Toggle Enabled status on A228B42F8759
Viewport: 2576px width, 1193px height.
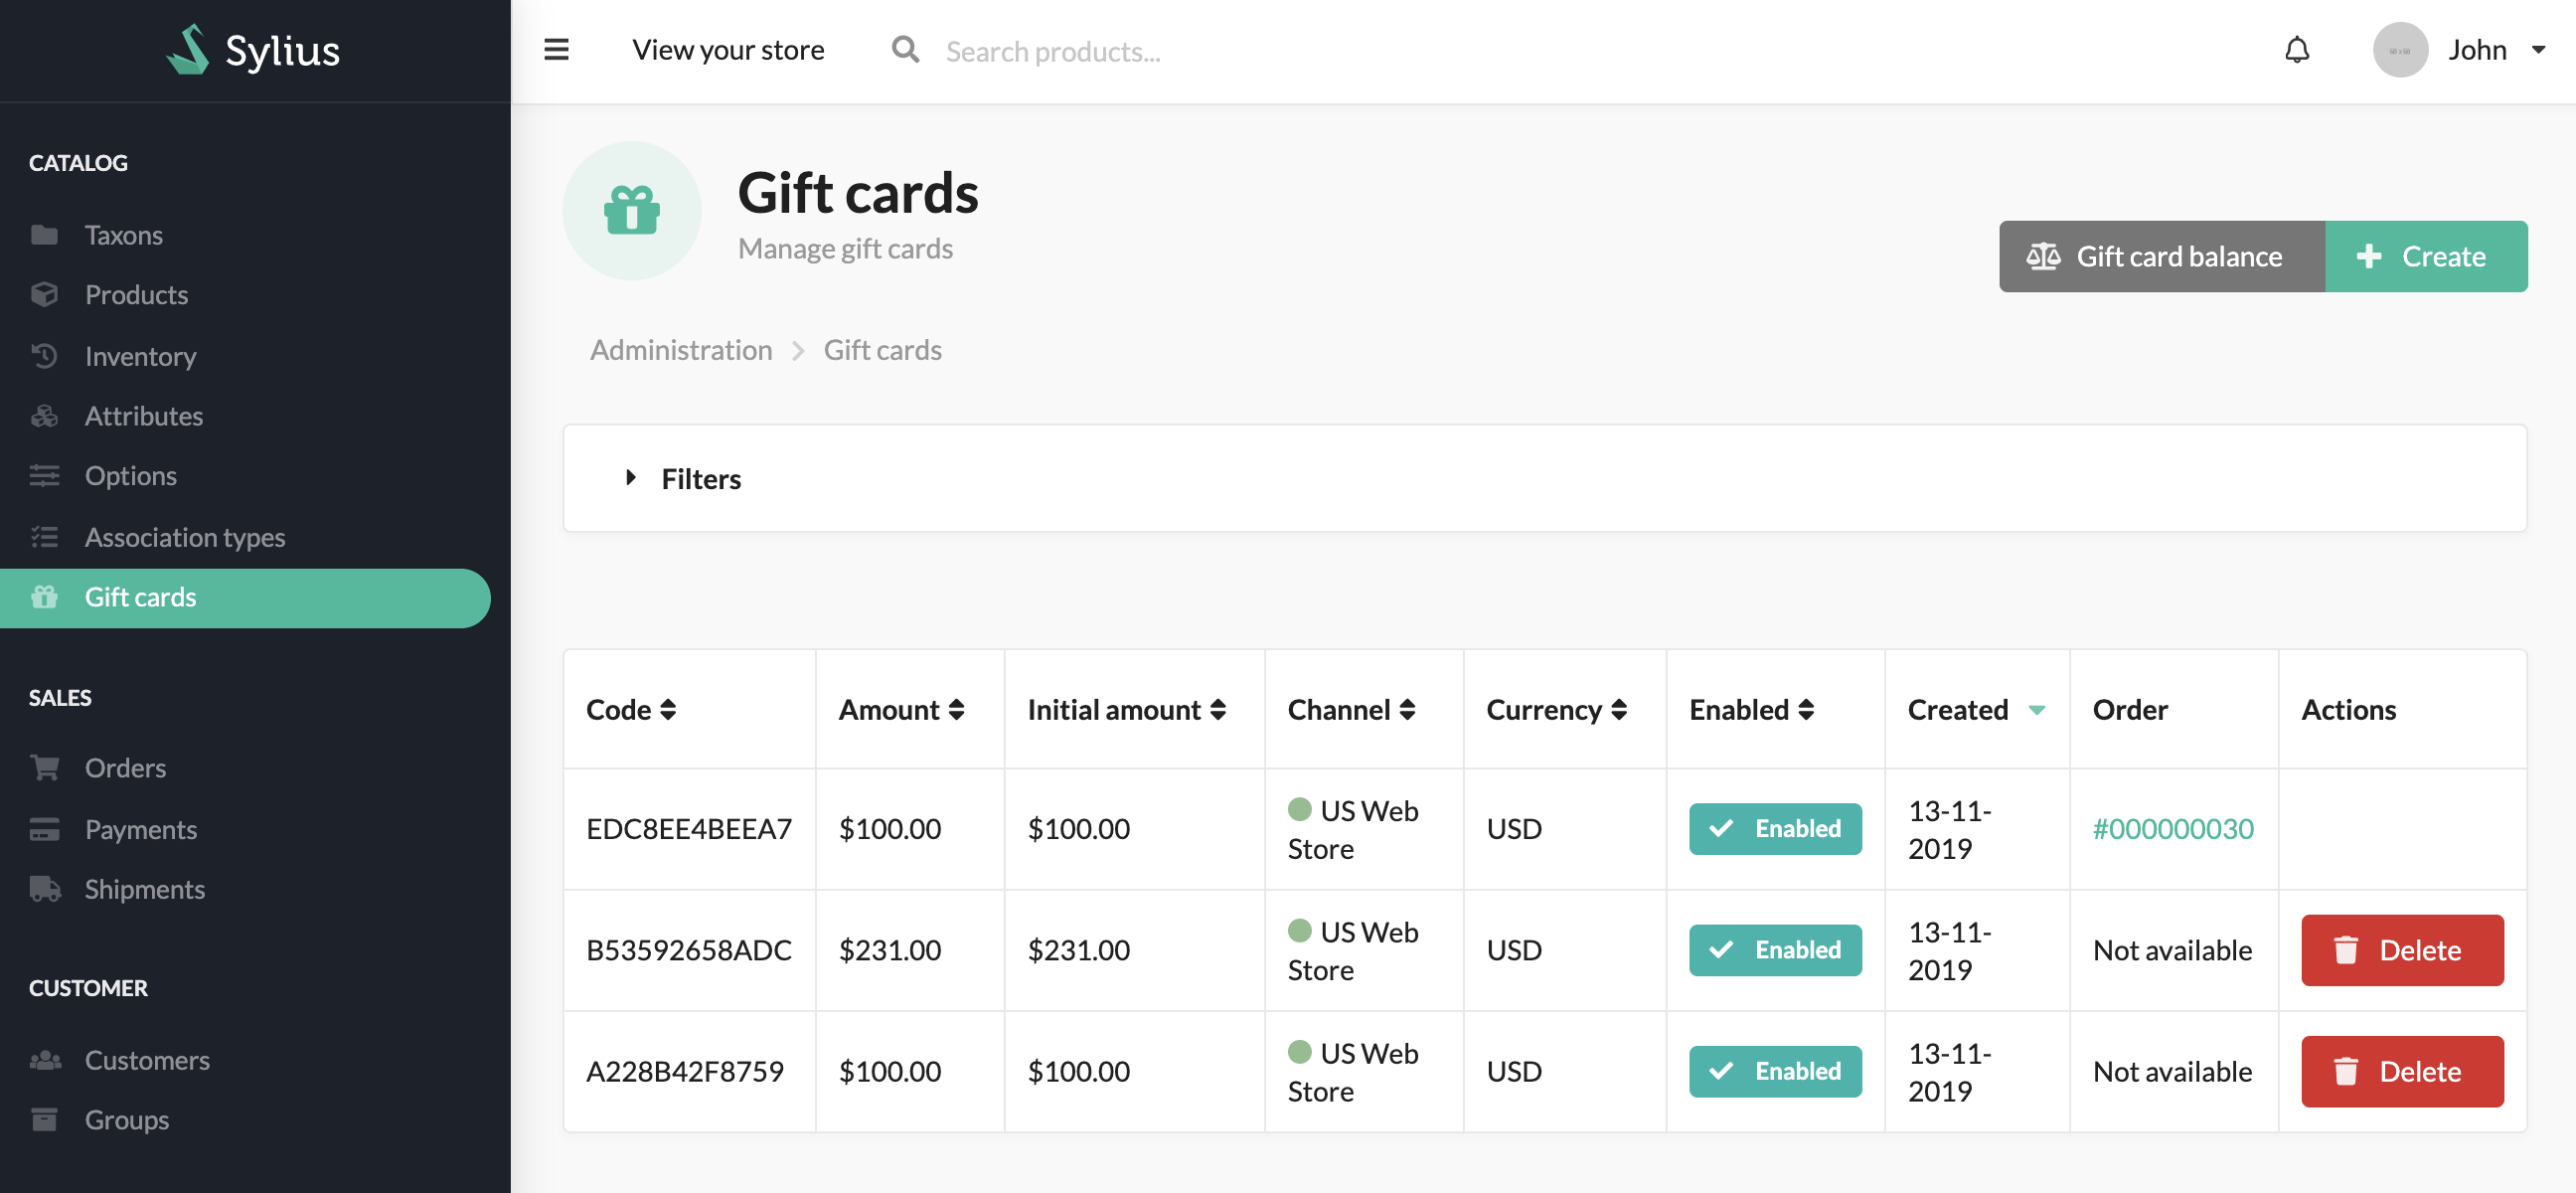click(x=1776, y=1070)
